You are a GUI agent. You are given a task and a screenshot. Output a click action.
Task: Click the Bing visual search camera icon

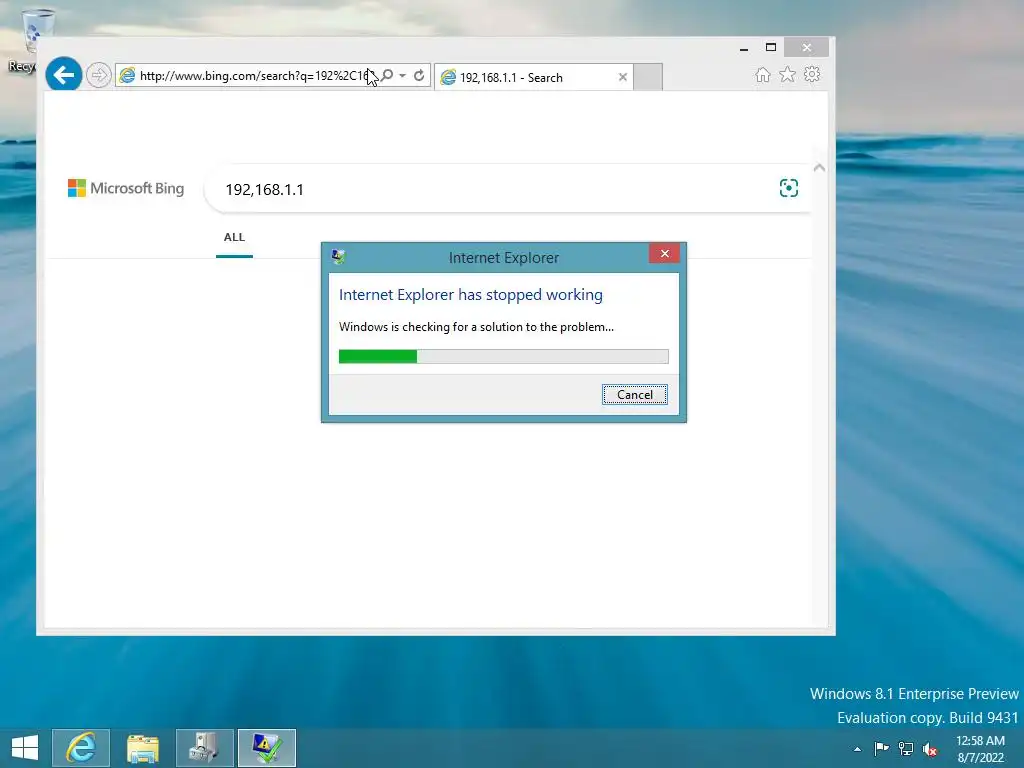(x=789, y=188)
